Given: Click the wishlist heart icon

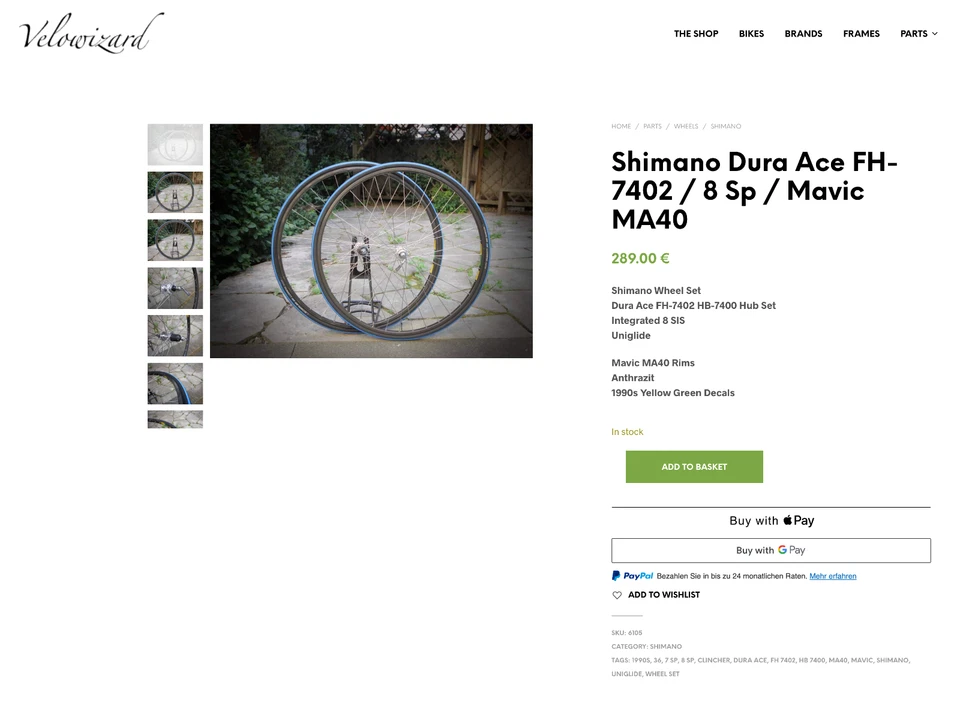Looking at the screenshot, I should click(617, 595).
